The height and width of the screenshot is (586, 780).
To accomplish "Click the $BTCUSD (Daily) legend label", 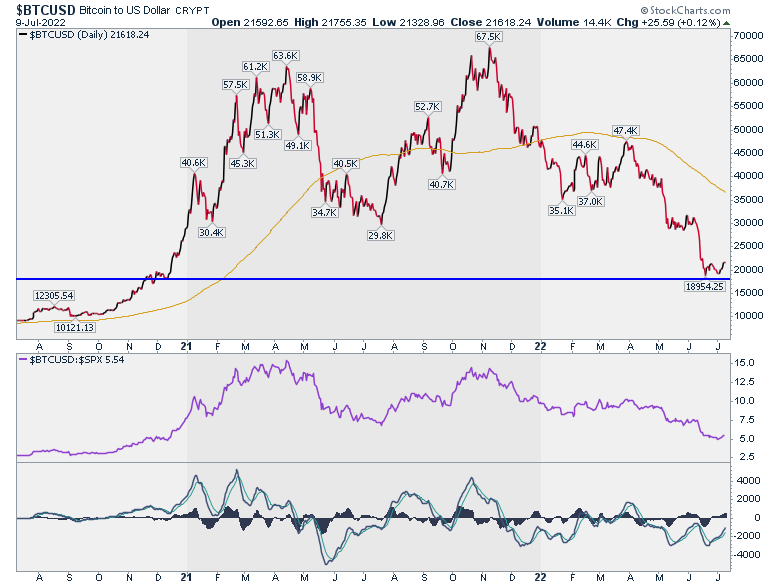I will pos(84,35).
